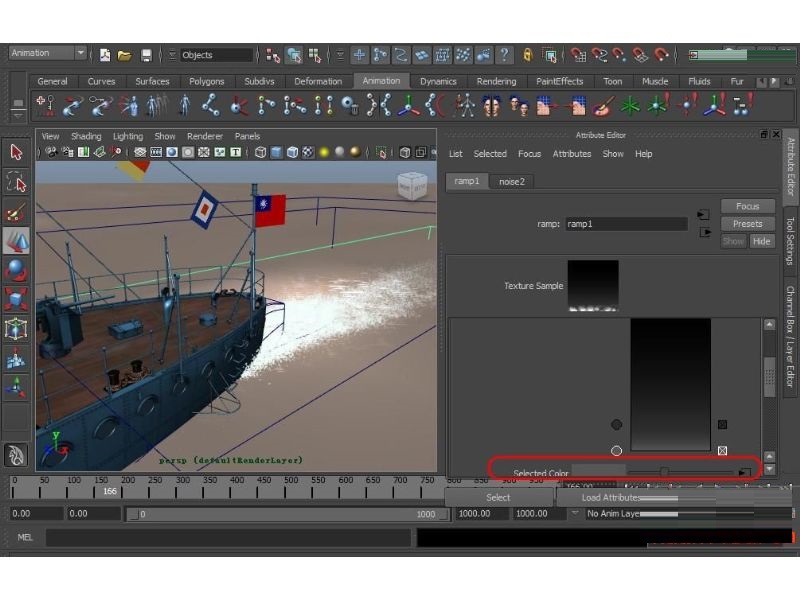Click the Select by Hierarchy icon
The image size is (800, 600).
pos(272,55)
